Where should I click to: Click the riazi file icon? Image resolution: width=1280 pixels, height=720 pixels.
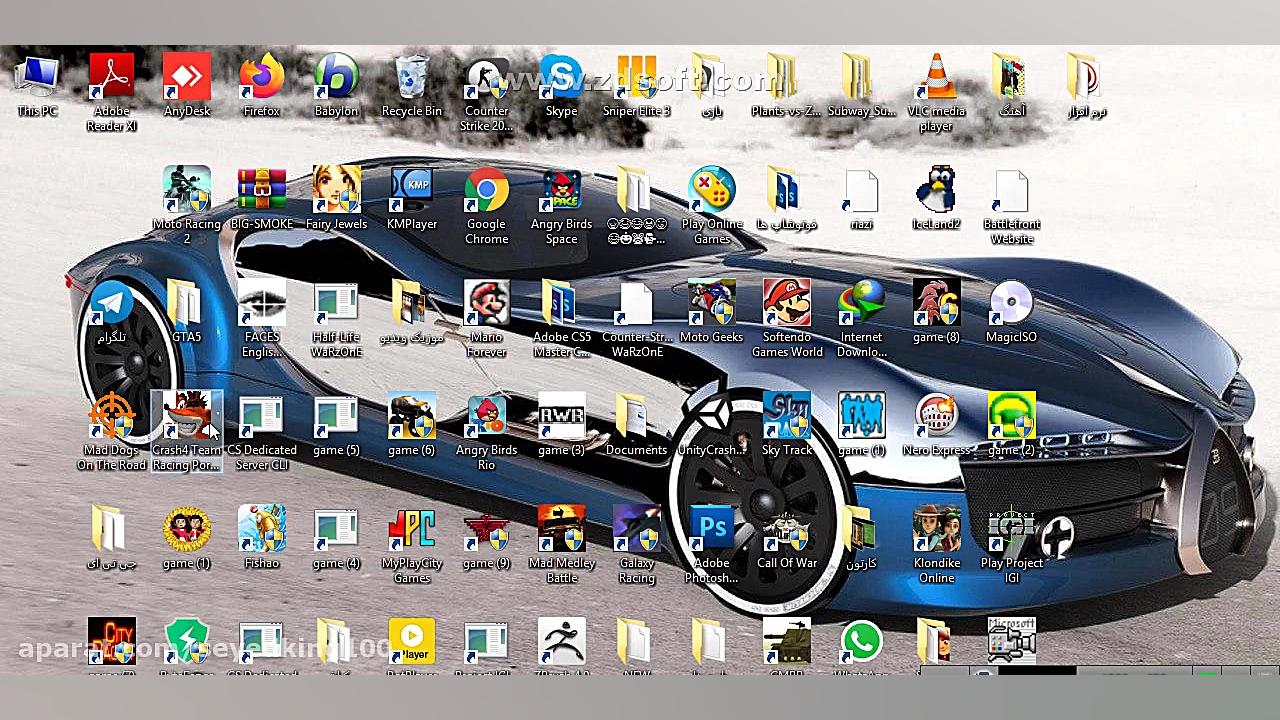tap(861, 200)
